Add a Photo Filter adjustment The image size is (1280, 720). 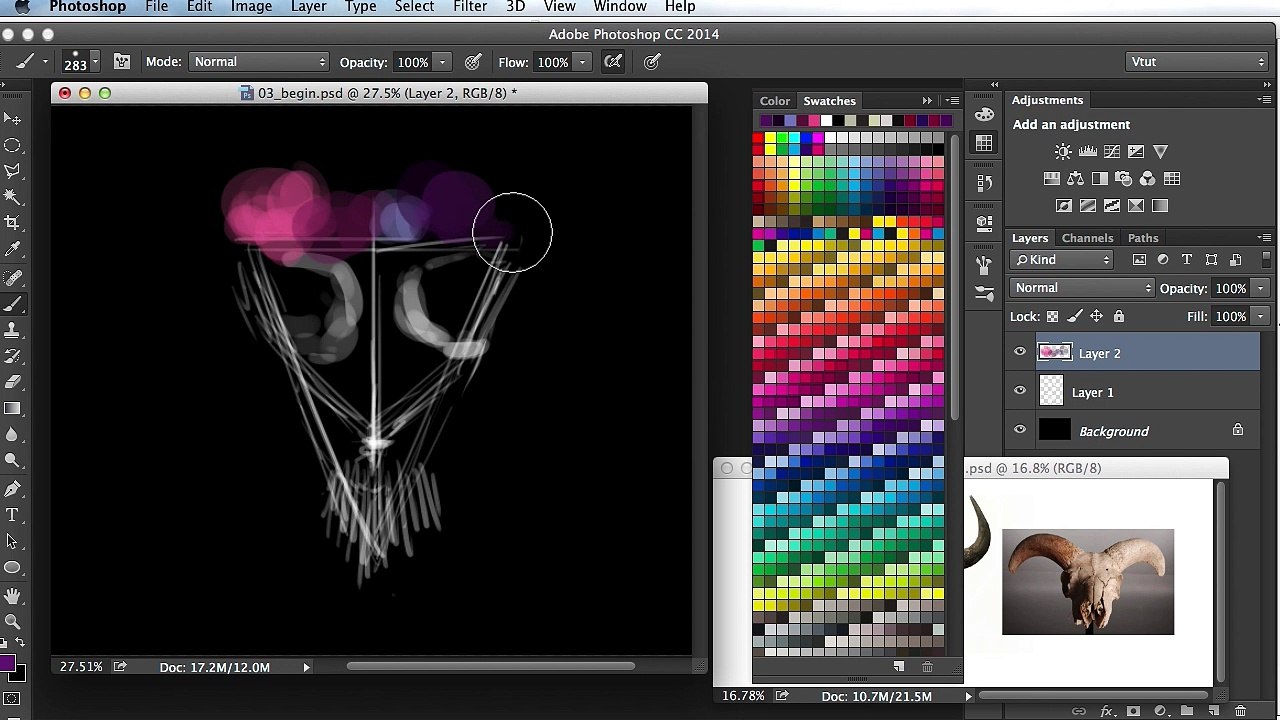(x=1124, y=179)
